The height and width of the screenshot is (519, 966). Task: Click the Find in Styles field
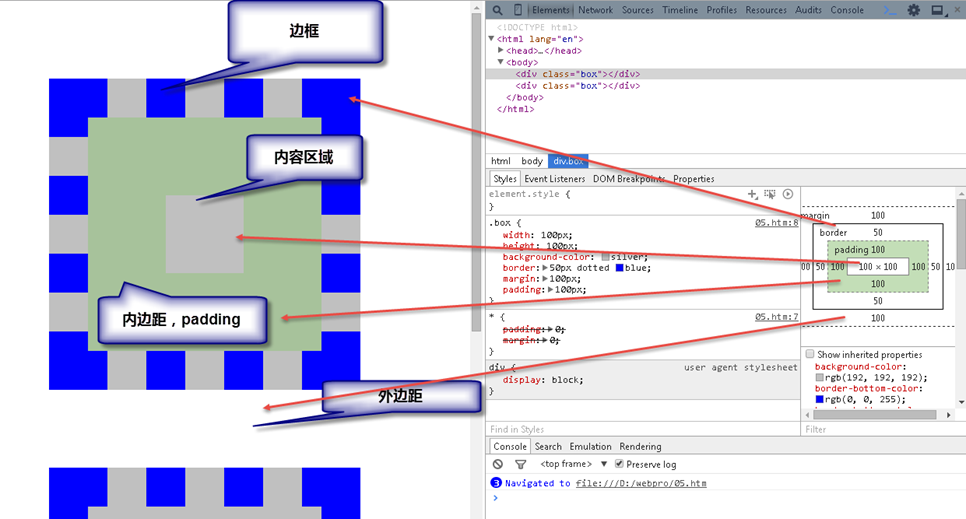[x=643, y=429]
